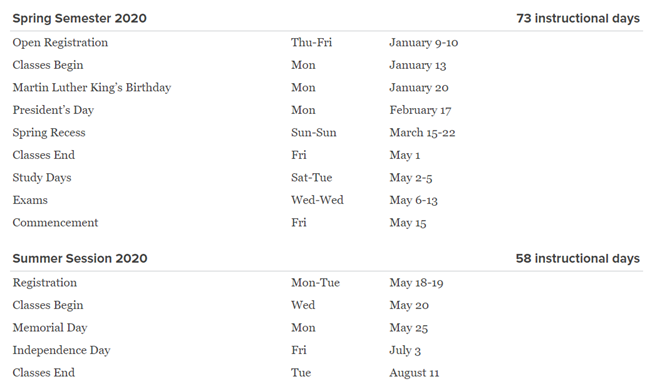650x389 pixels.
Task: Select the July 3 date
Action: tap(405, 350)
